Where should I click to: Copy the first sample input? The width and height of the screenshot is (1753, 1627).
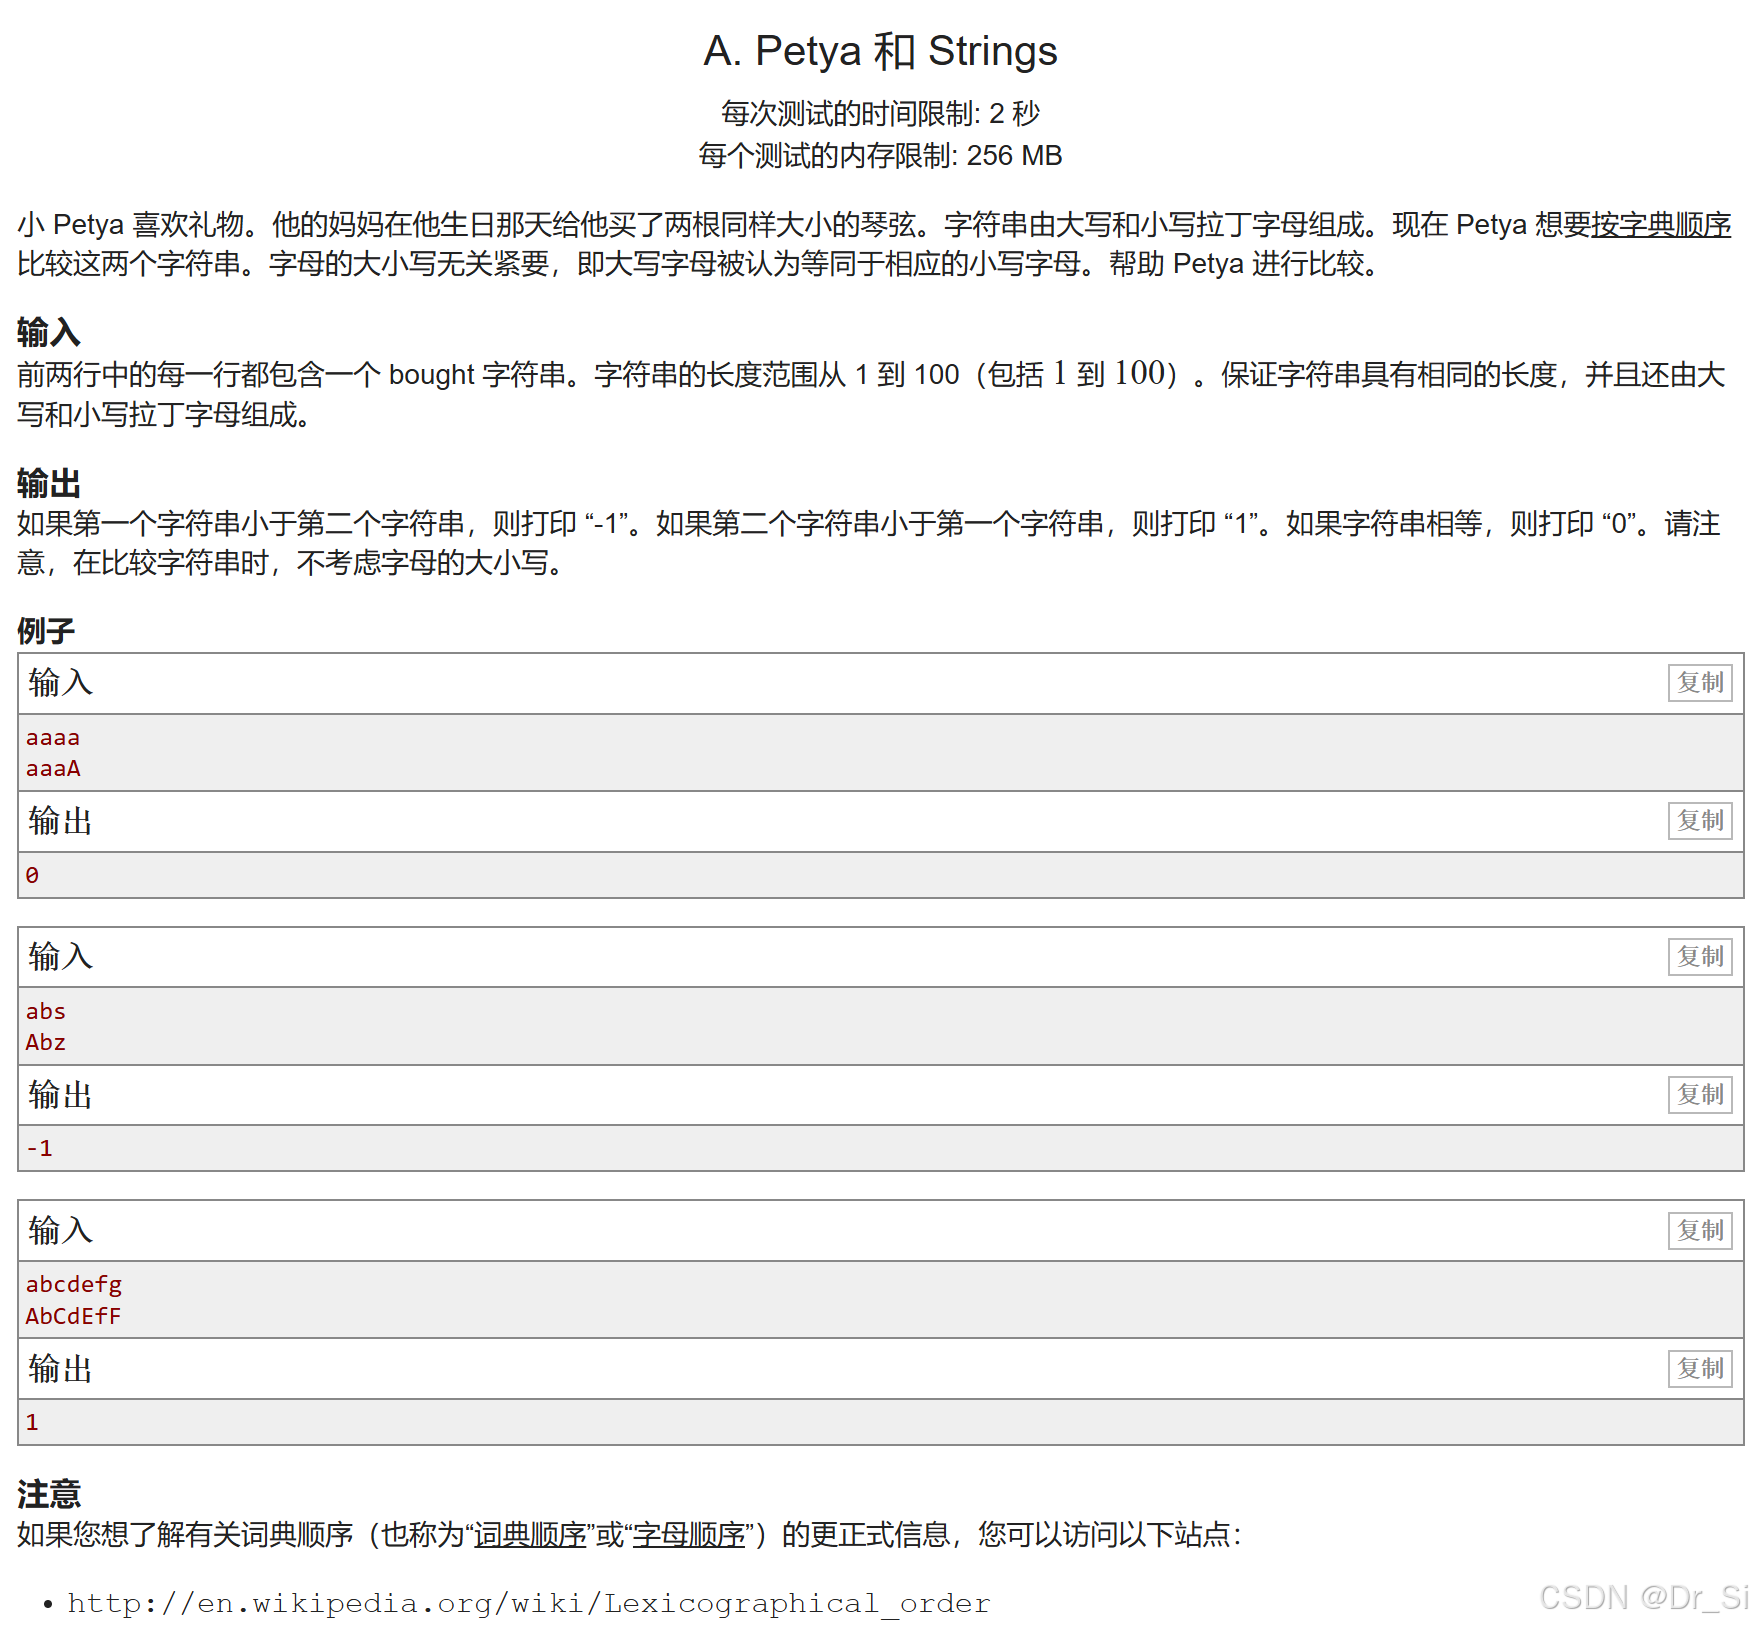click(1700, 683)
